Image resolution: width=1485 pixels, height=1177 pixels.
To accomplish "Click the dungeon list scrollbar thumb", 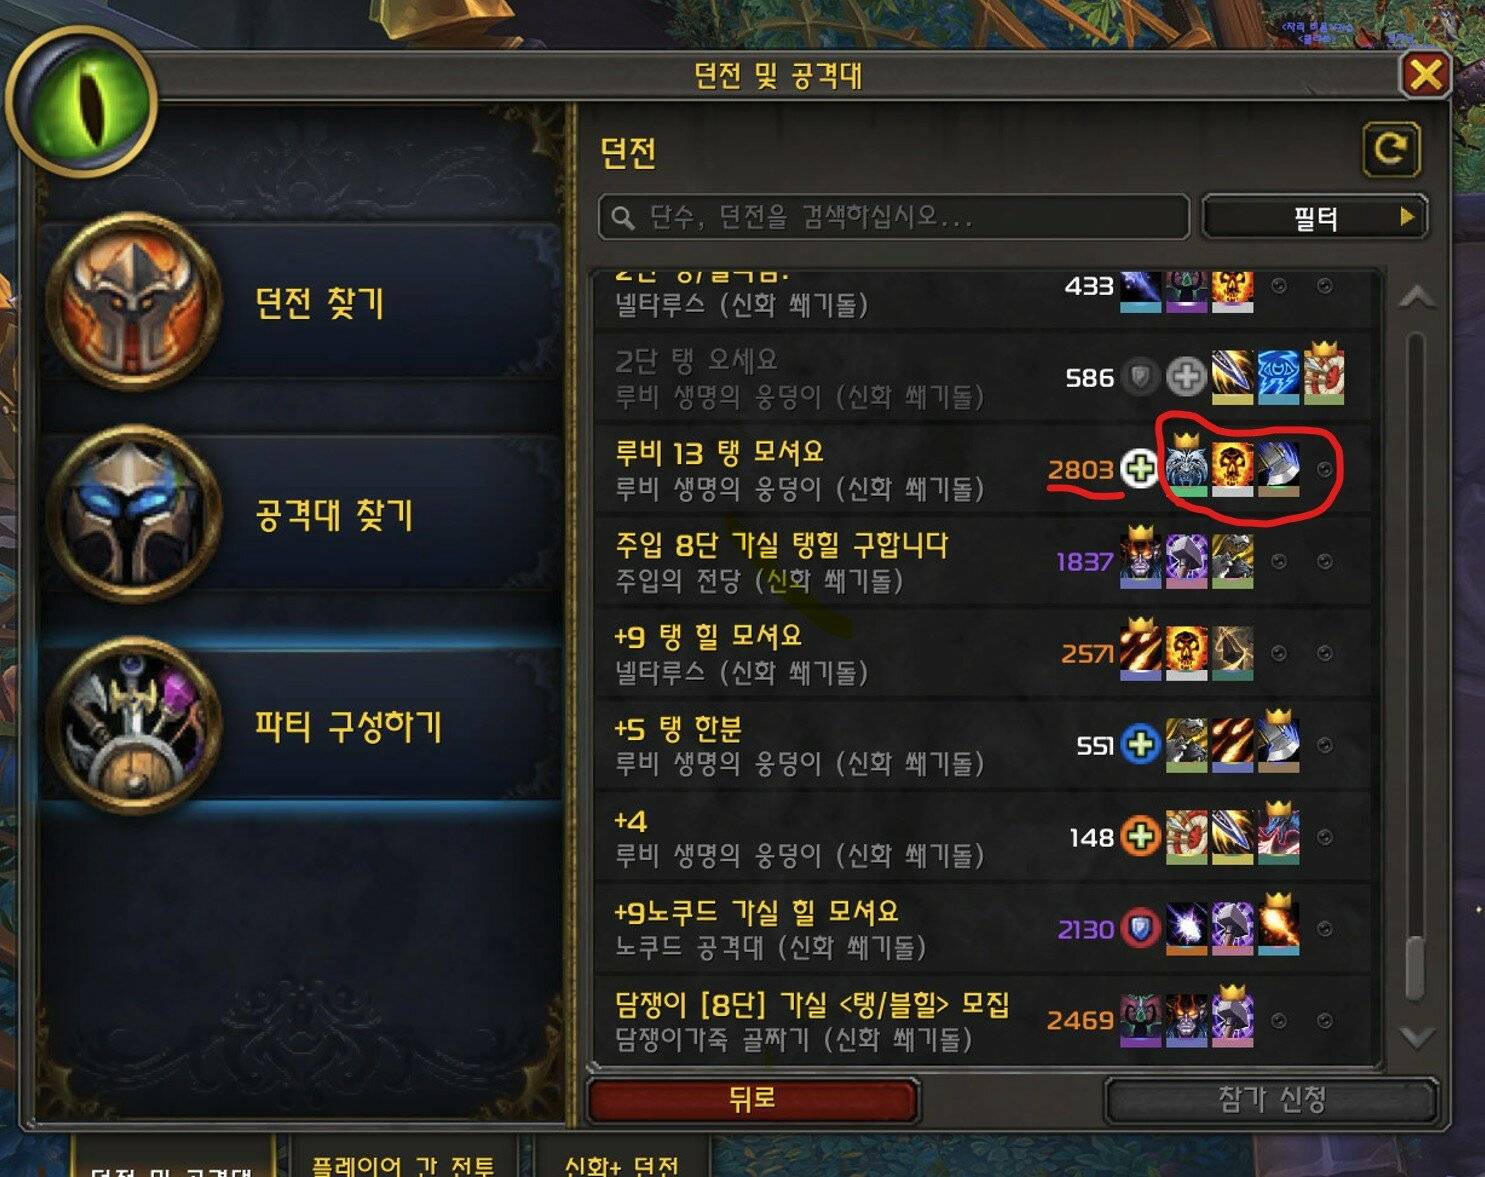I will tap(1416, 967).
